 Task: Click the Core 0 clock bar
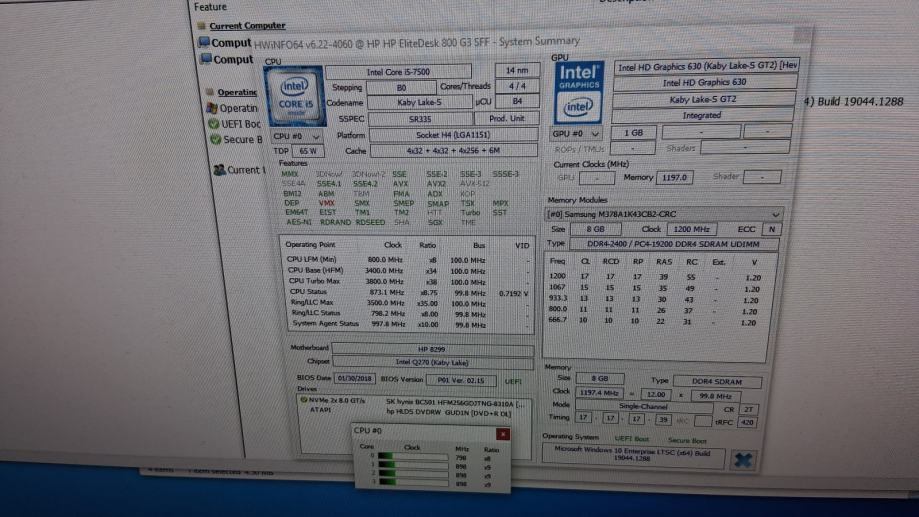tap(412, 456)
